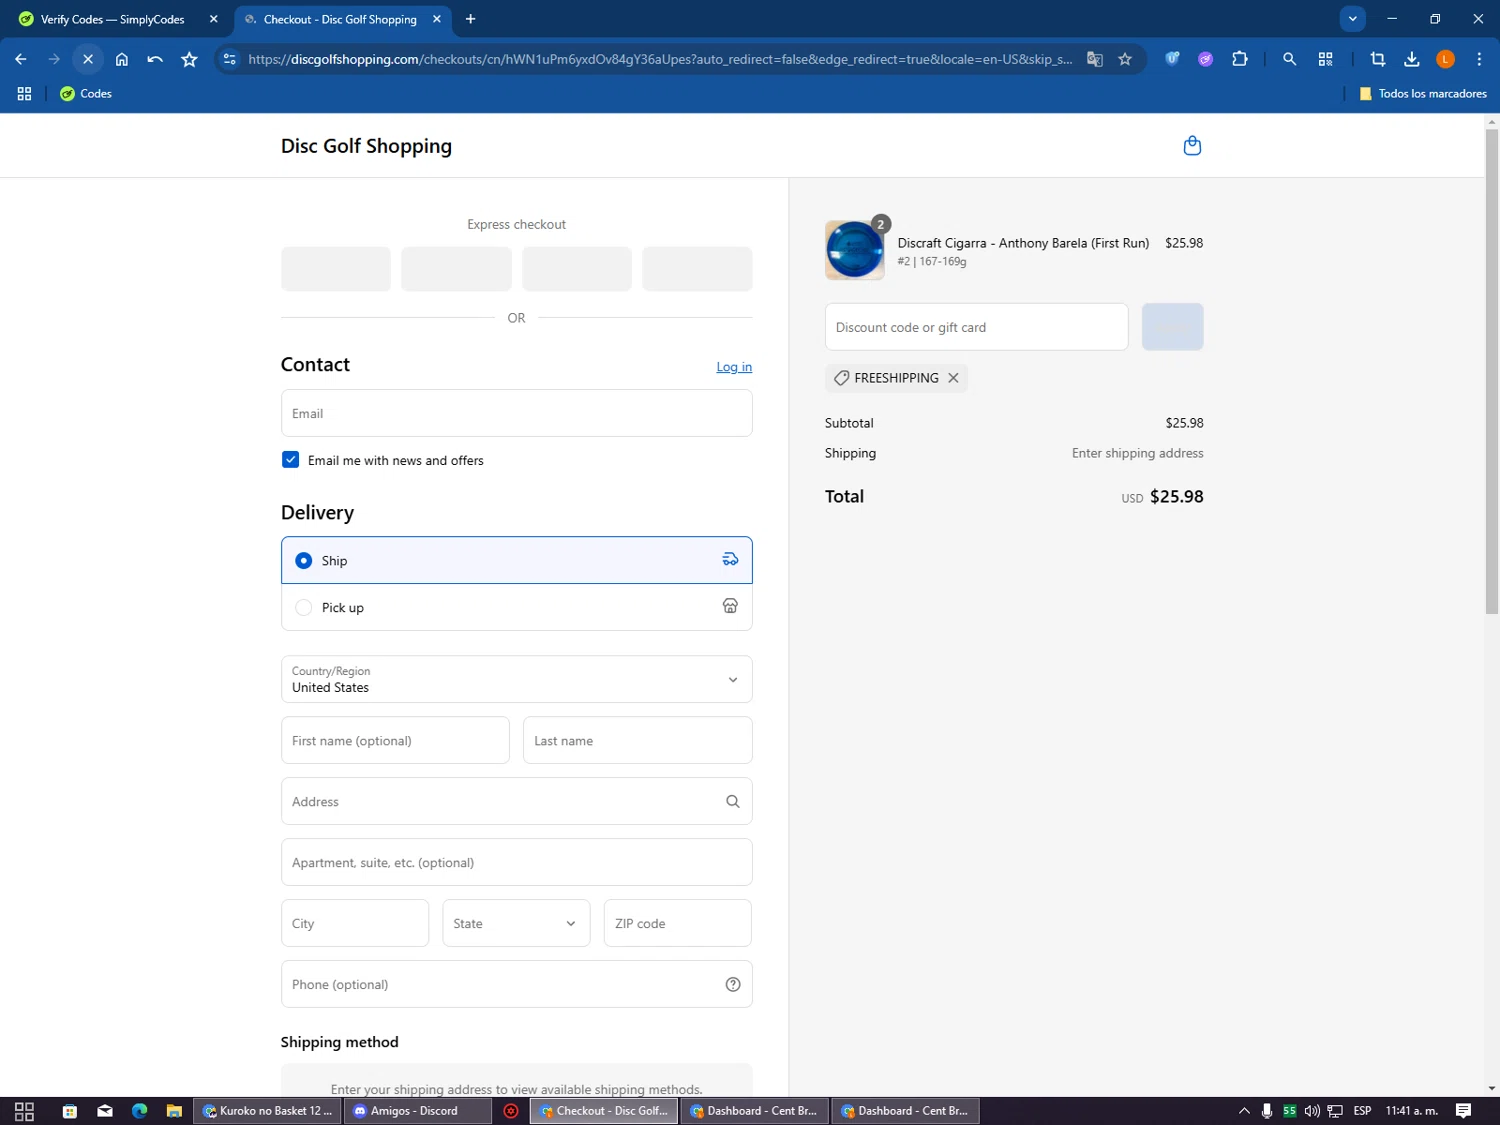Stop loading the page
Image resolution: width=1500 pixels, height=1125 pixels.
coord(88,59)
